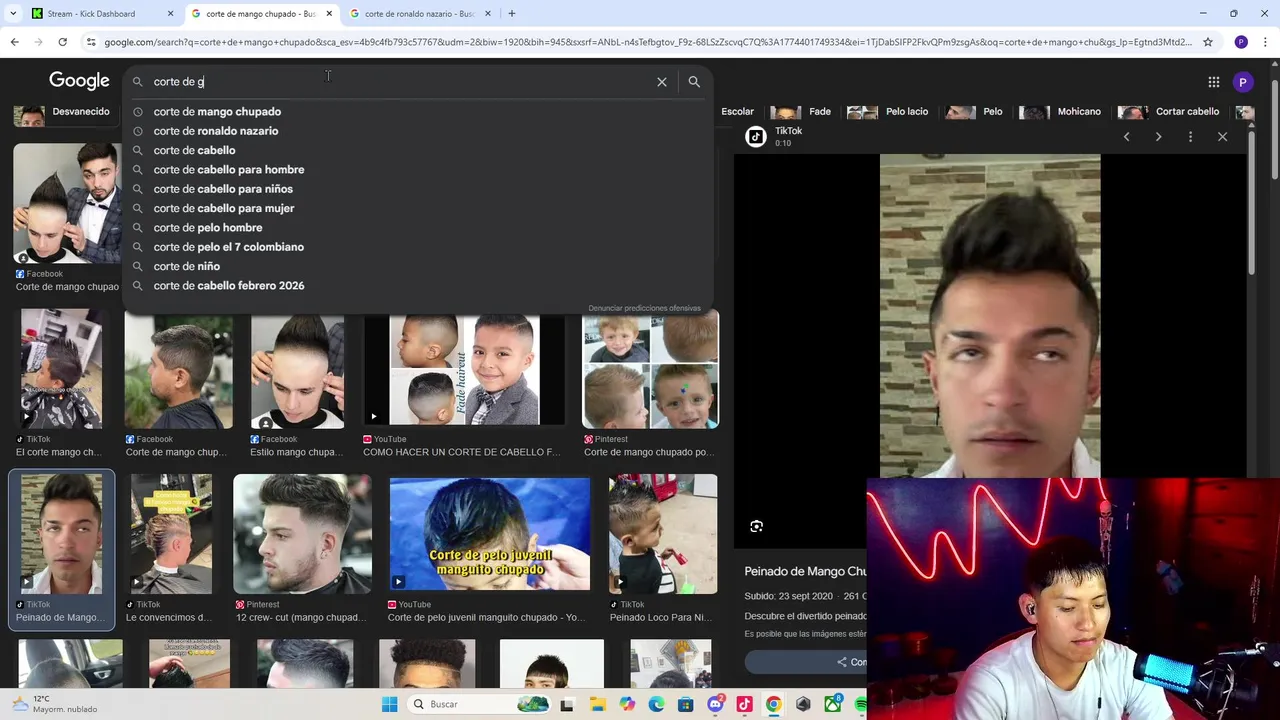Clear the search box text with the X
Image resolution: width=1280 pixels, height=720 pixels.
click(662, 82)
